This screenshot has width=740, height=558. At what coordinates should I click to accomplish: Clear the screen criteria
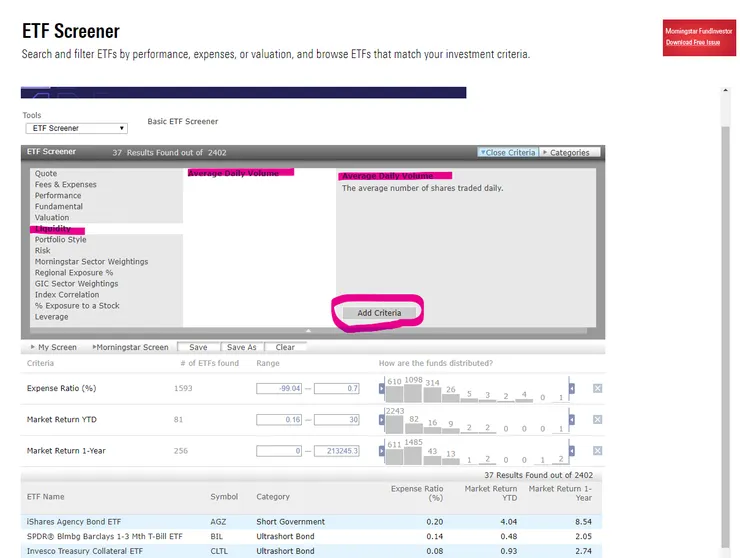click(x=285, y=347)
